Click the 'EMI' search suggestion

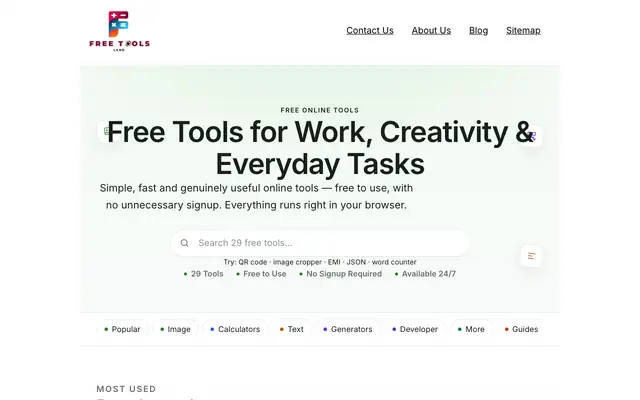[x=334, y=262]
